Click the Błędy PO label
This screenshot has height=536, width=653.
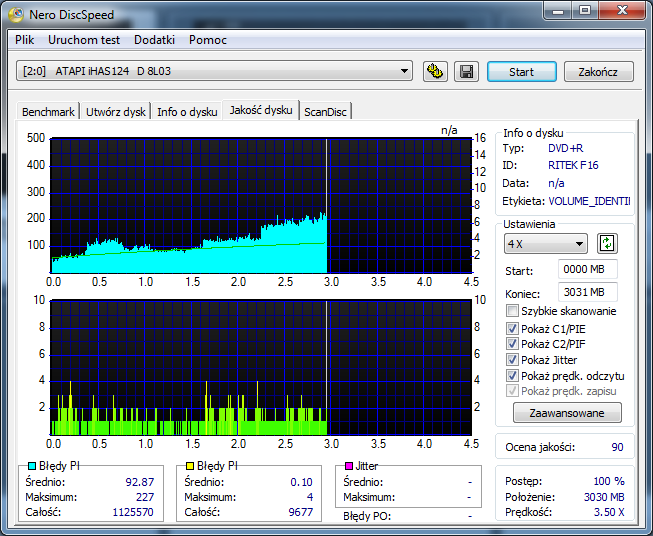click(367, 516)
